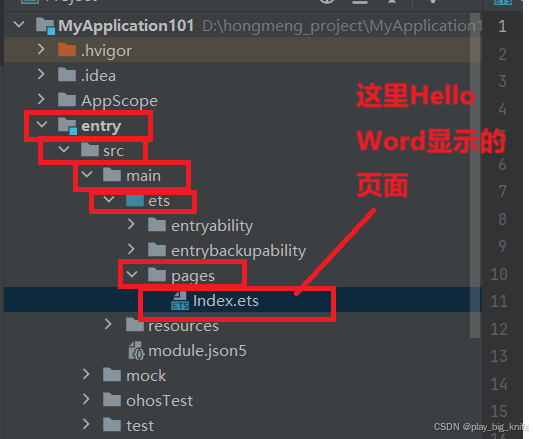Screen dimensions: 533x439
Task: Click line number 13 in editor gutter
Action: click(499, 356)
